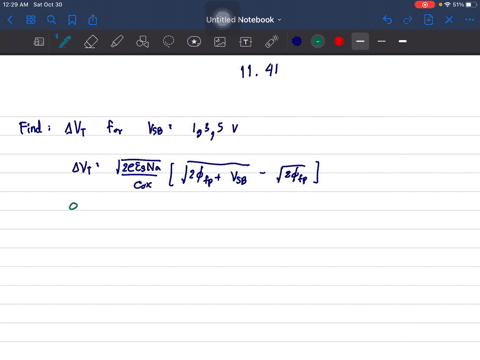Select the Laser pointer tool
Image resolution: width=480 pixels, height=360 pixels.
pyautogui.click(x=272, y=42)
